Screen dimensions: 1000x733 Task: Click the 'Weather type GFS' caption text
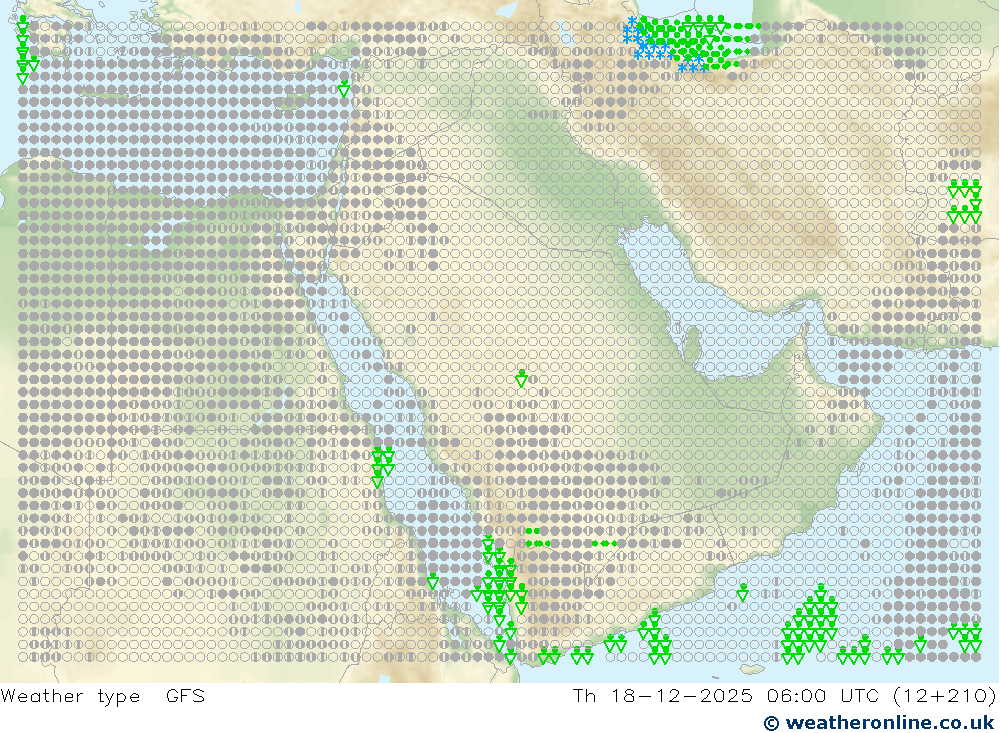pyautogui.click(x=103, y=696)
